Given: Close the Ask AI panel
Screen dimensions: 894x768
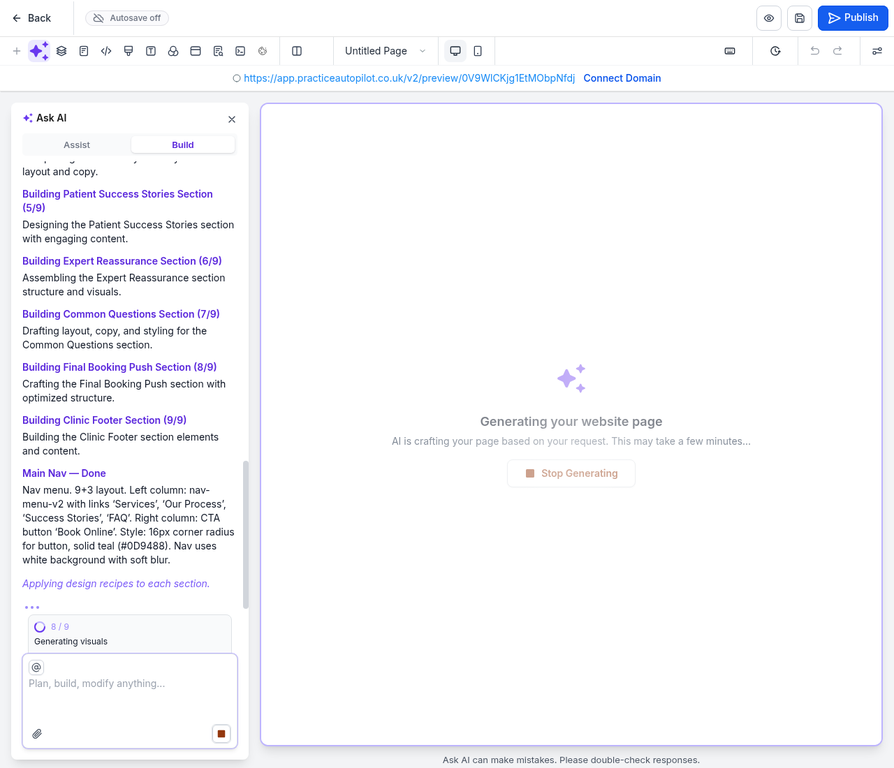Looking at the screenshot, I should point(231,119).
